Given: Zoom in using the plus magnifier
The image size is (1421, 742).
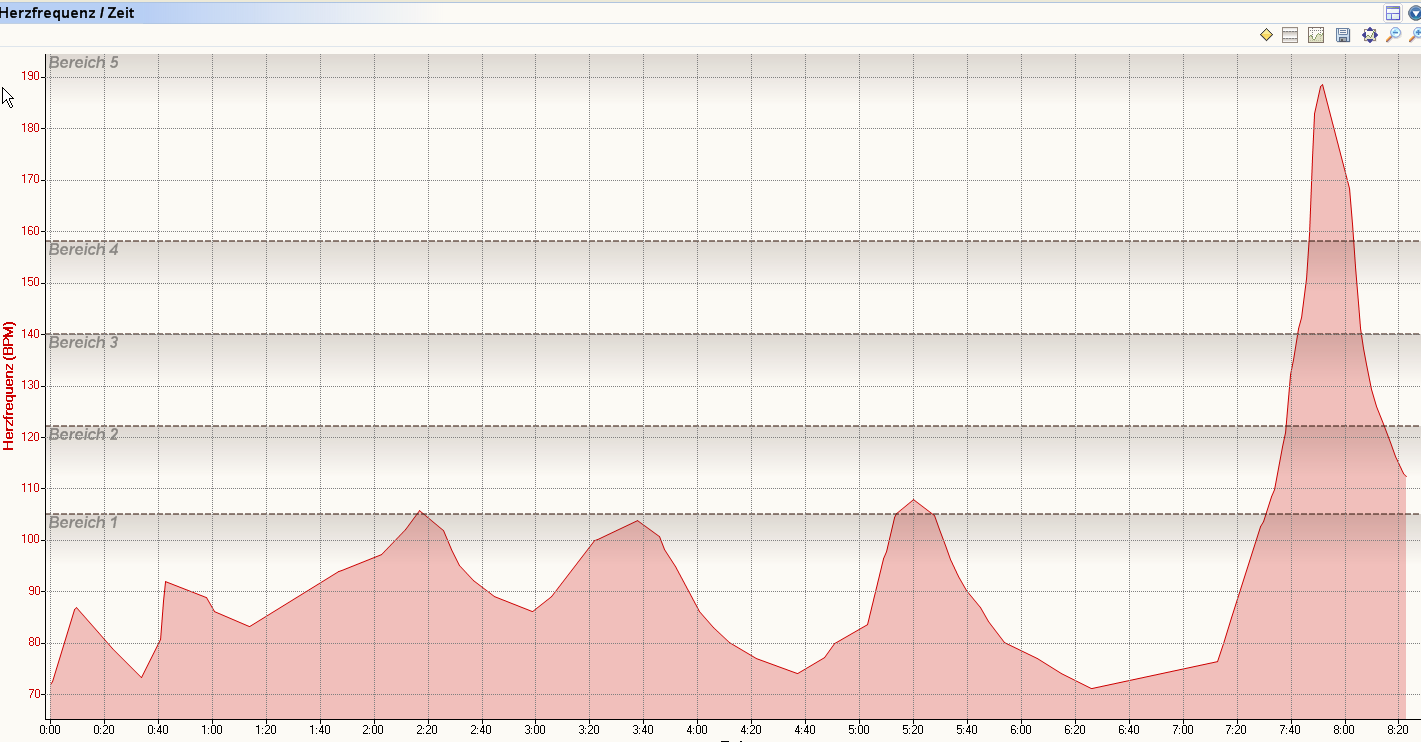Looking at the screenshot, I should [x=1415, y=35].
